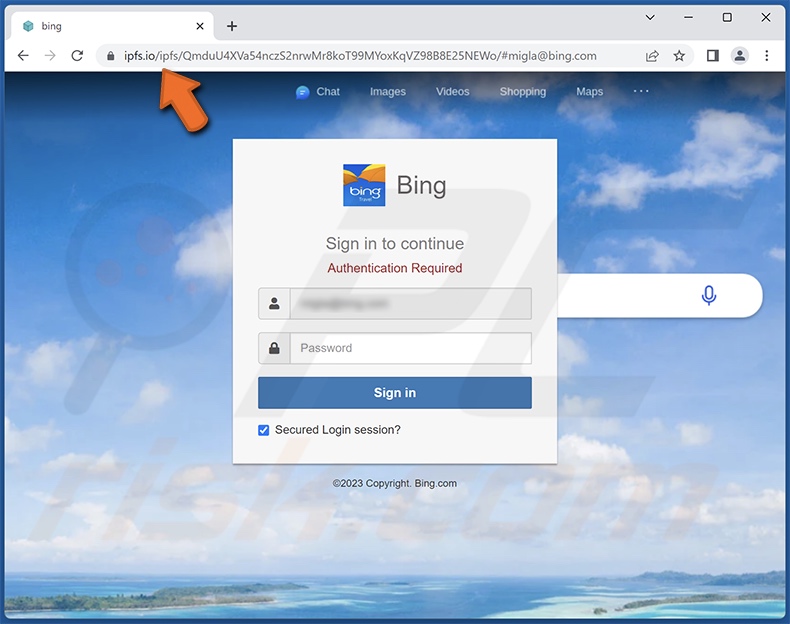Open Videos from top navigation
Screen dimensions: 790x624
(452, 92)
